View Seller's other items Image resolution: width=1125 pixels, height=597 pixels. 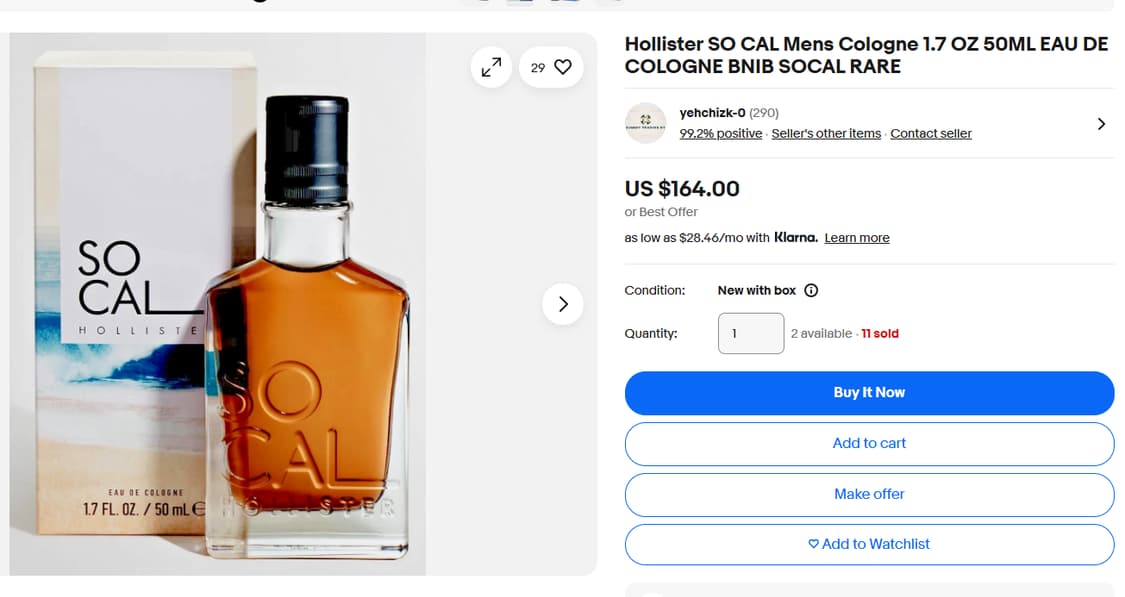pyautogui.click(x=826, y=133)
